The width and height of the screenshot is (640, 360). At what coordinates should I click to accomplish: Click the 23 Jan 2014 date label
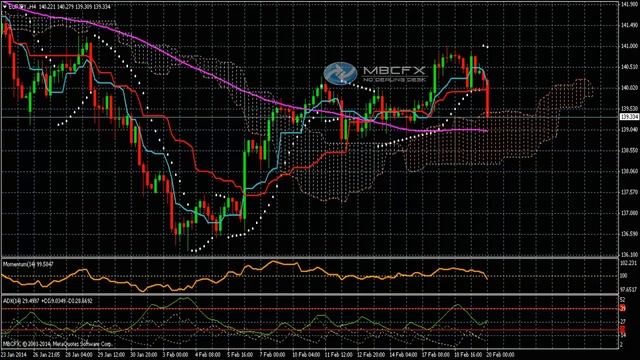[15, 355]
